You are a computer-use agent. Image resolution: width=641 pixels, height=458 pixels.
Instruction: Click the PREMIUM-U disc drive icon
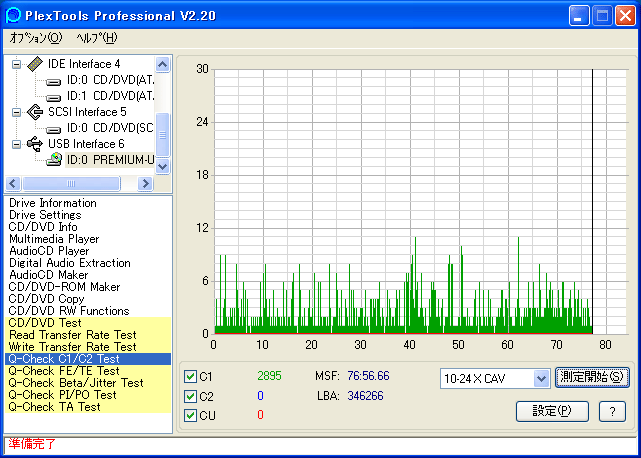click(54, 159)
